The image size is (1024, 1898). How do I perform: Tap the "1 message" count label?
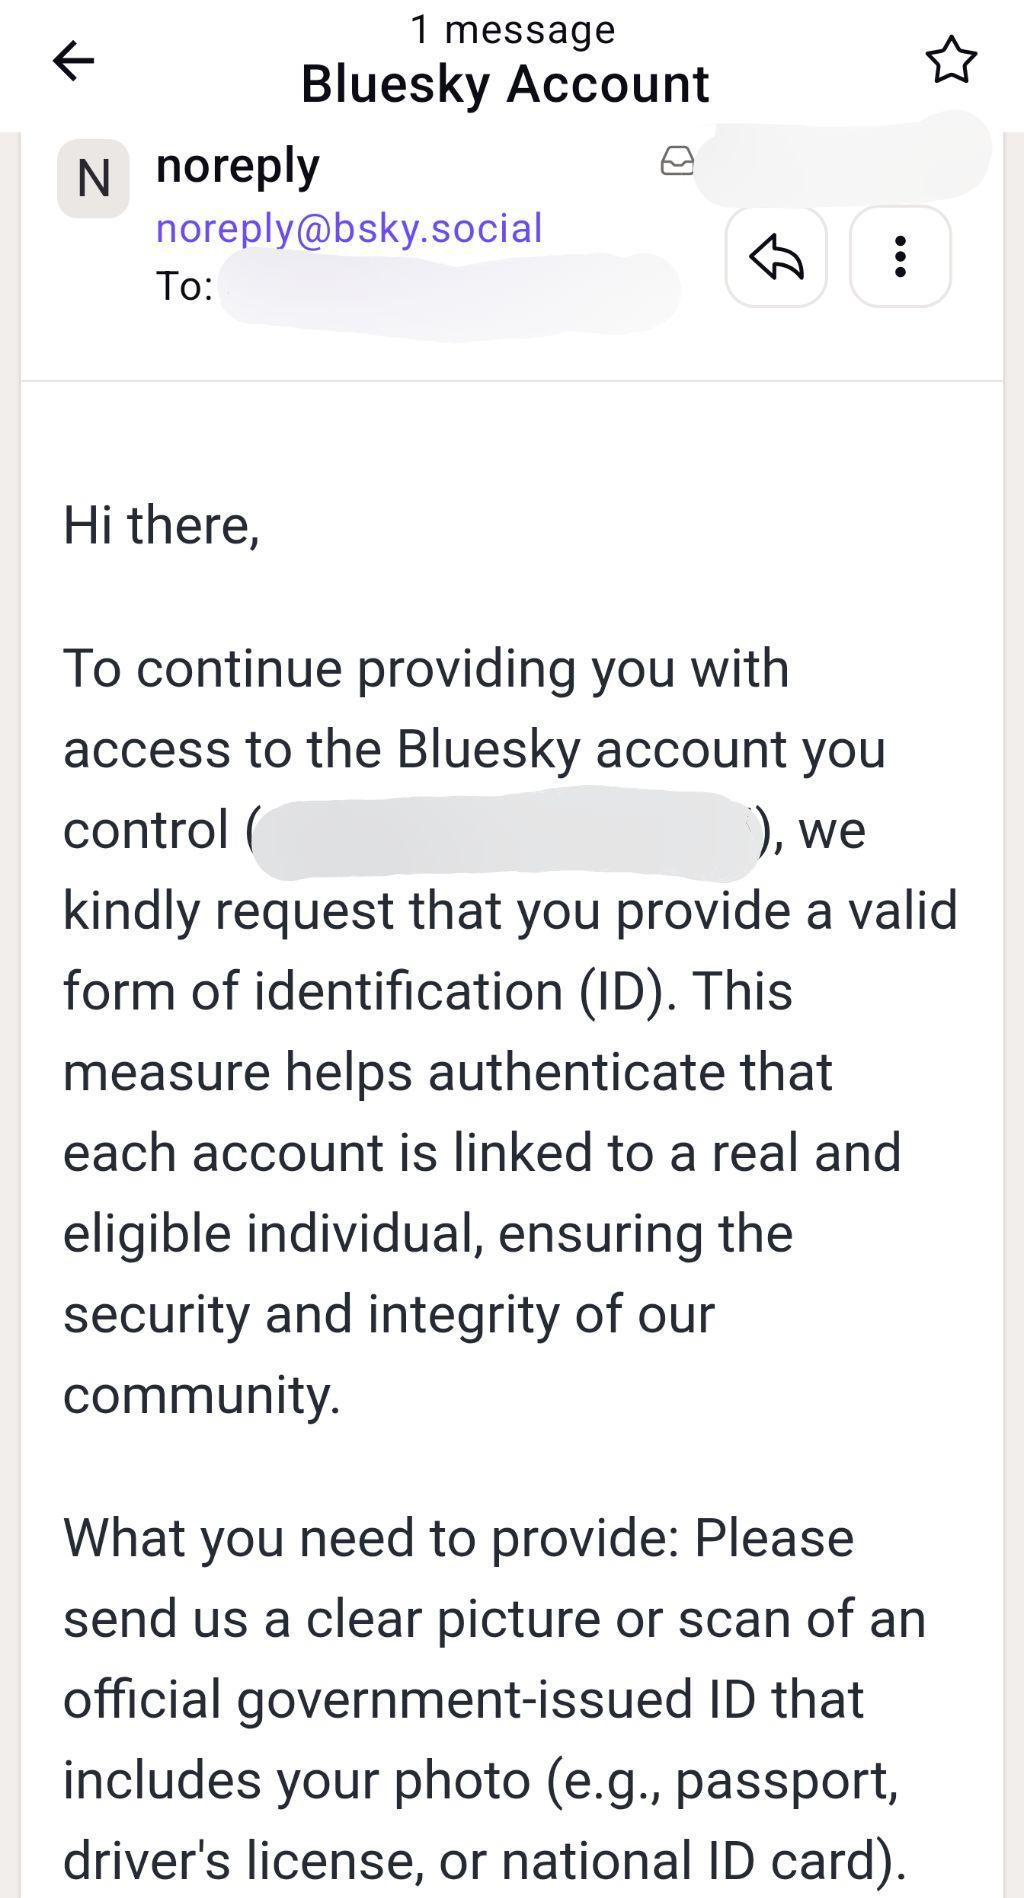pos(512,29)
